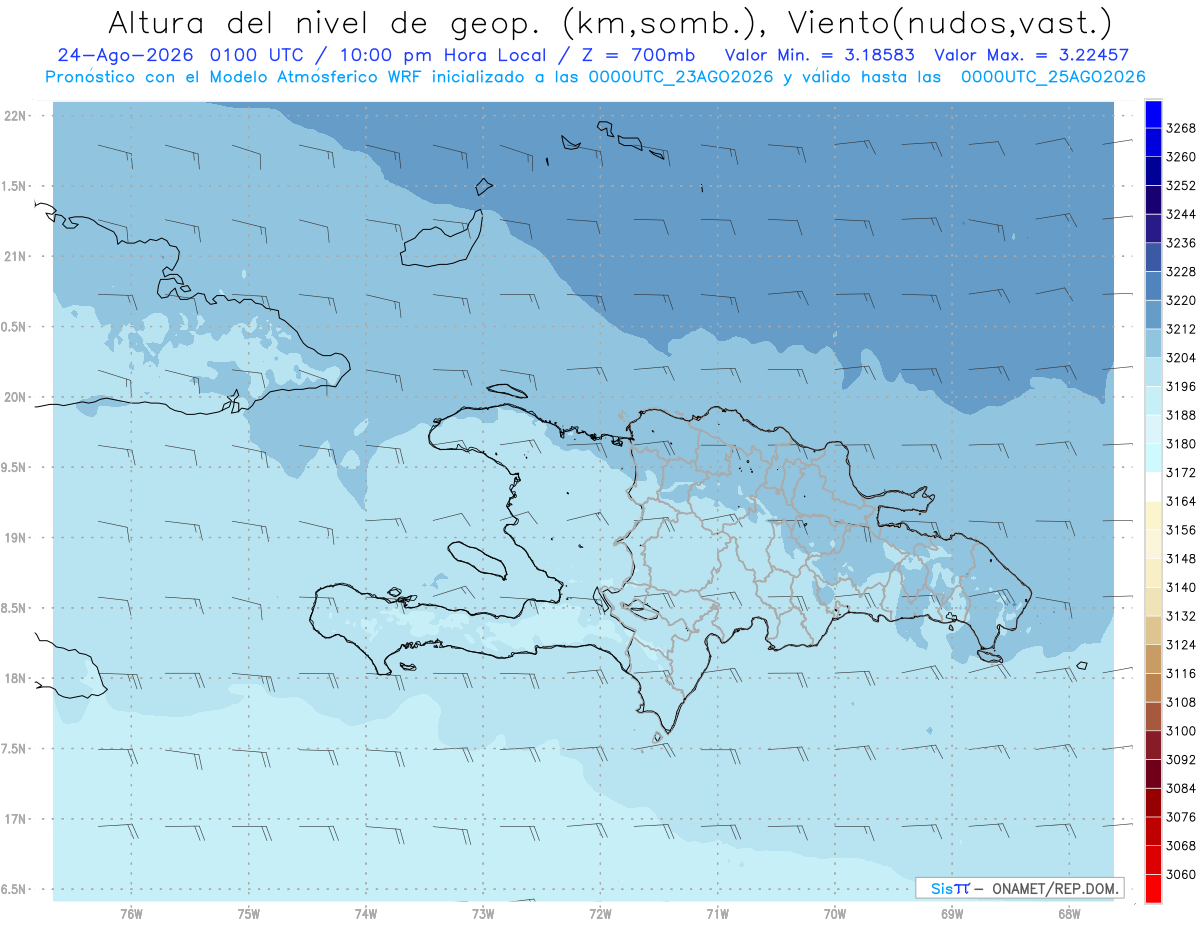Click the 72W longitude label
Image resolution: width=1200 pixels, height=927 pixels.
click(600, 913)
